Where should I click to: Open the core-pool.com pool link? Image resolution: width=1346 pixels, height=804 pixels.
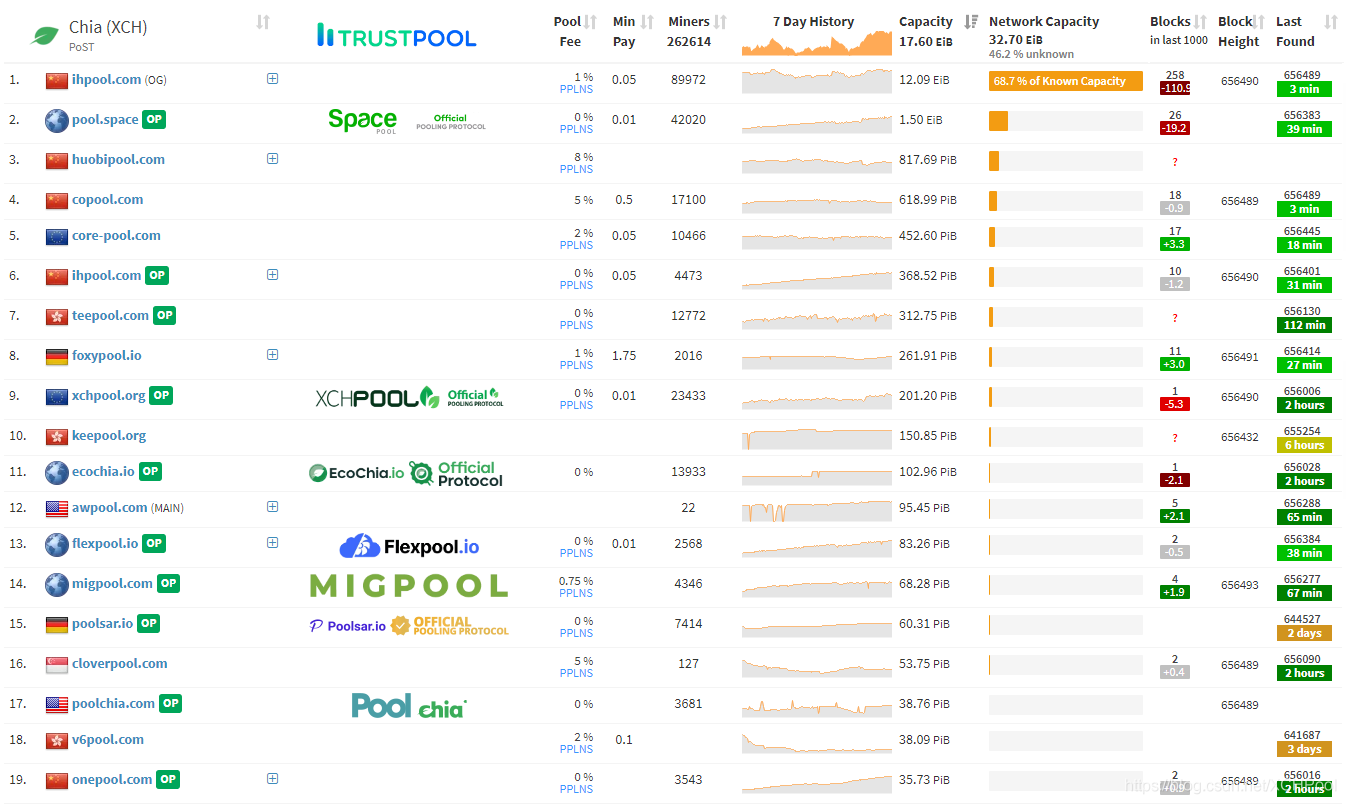tap(116, 235)
